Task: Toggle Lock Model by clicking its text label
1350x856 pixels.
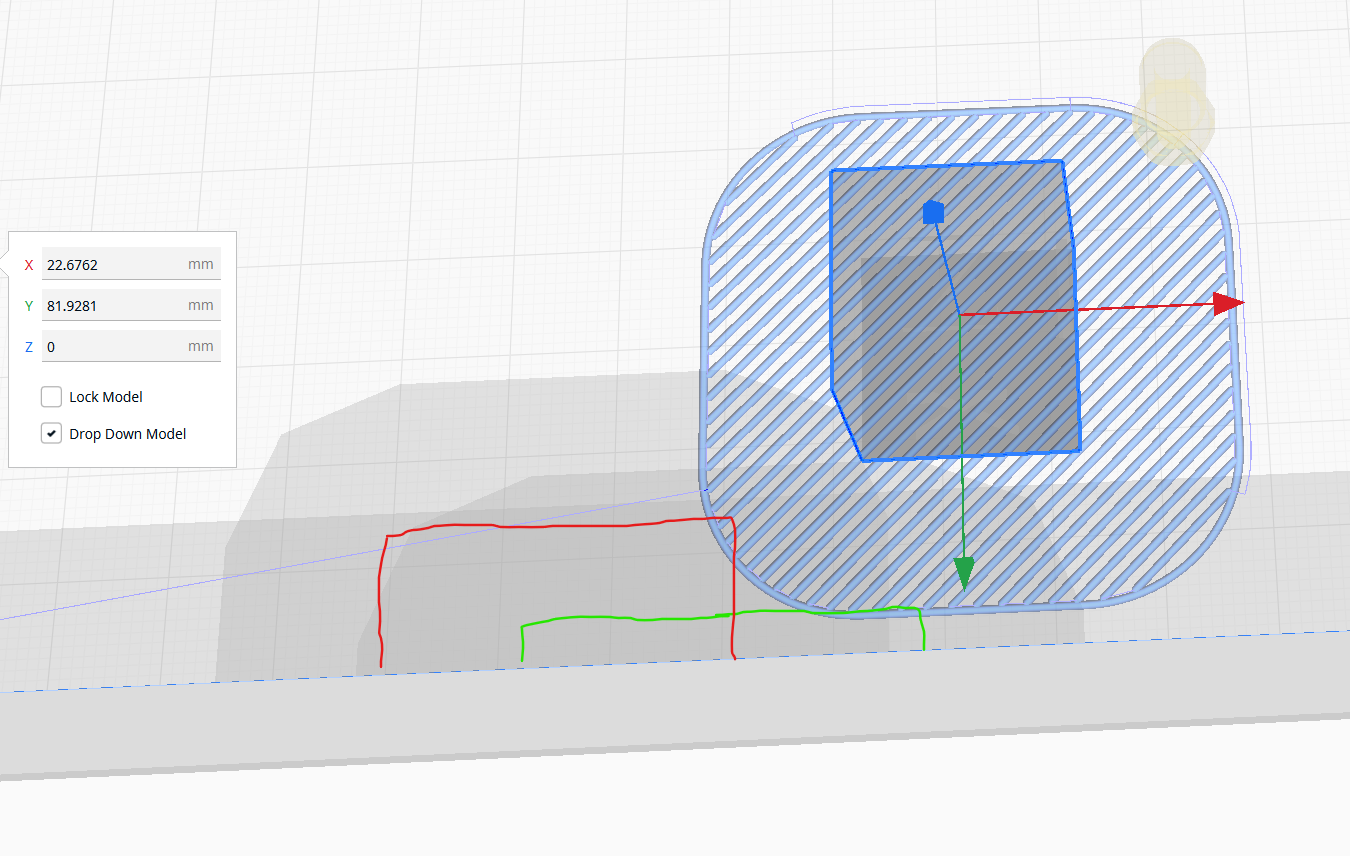Action: point(105,396)
